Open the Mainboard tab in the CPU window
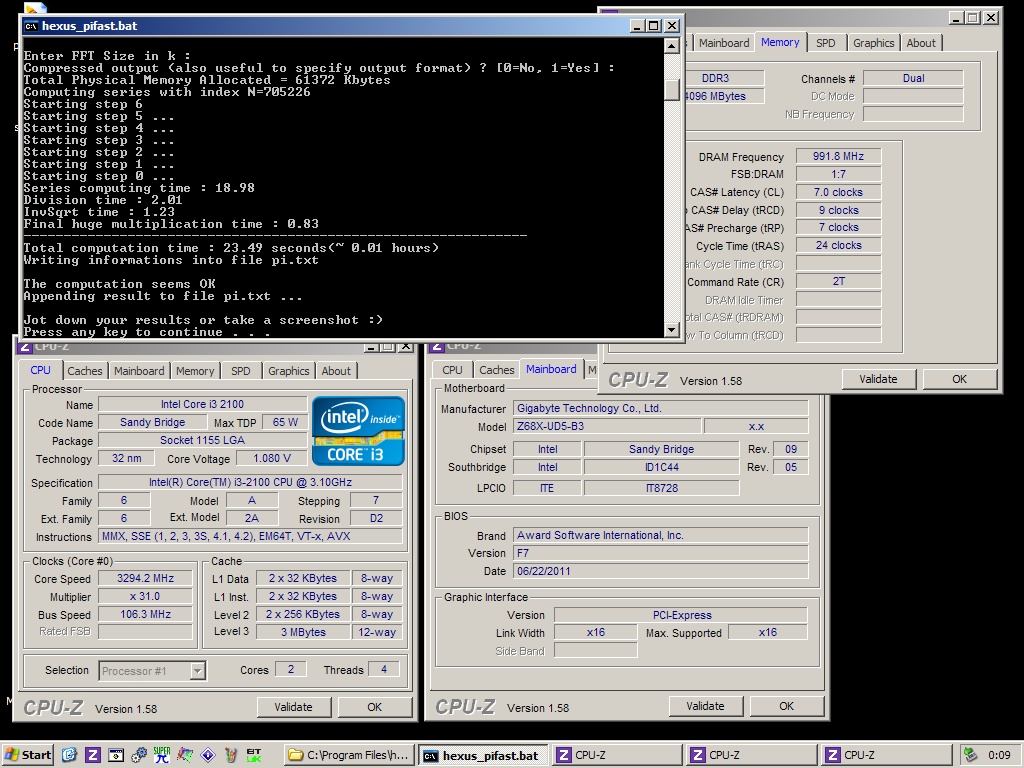This screenshot has width=1024, height=768. point(139,371)
